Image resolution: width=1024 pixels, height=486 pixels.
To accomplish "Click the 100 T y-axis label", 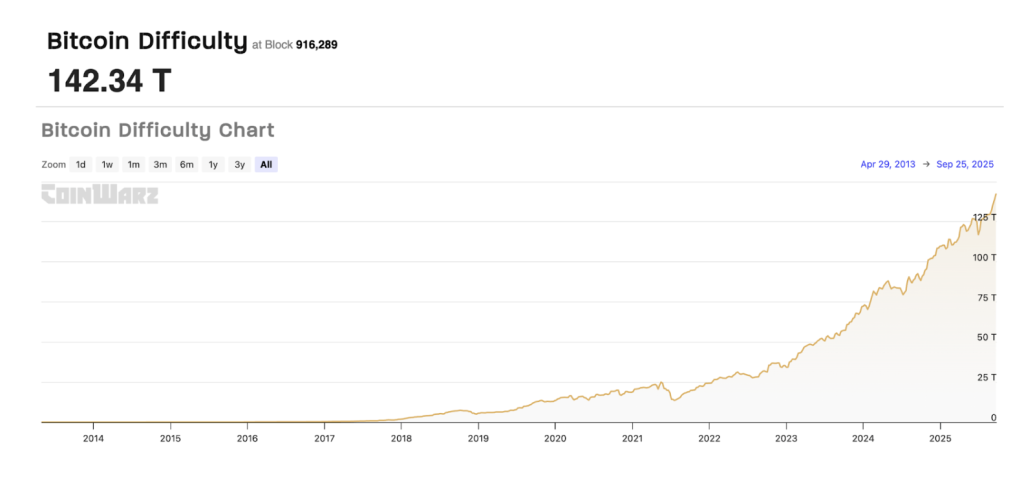I will [985, 257].
